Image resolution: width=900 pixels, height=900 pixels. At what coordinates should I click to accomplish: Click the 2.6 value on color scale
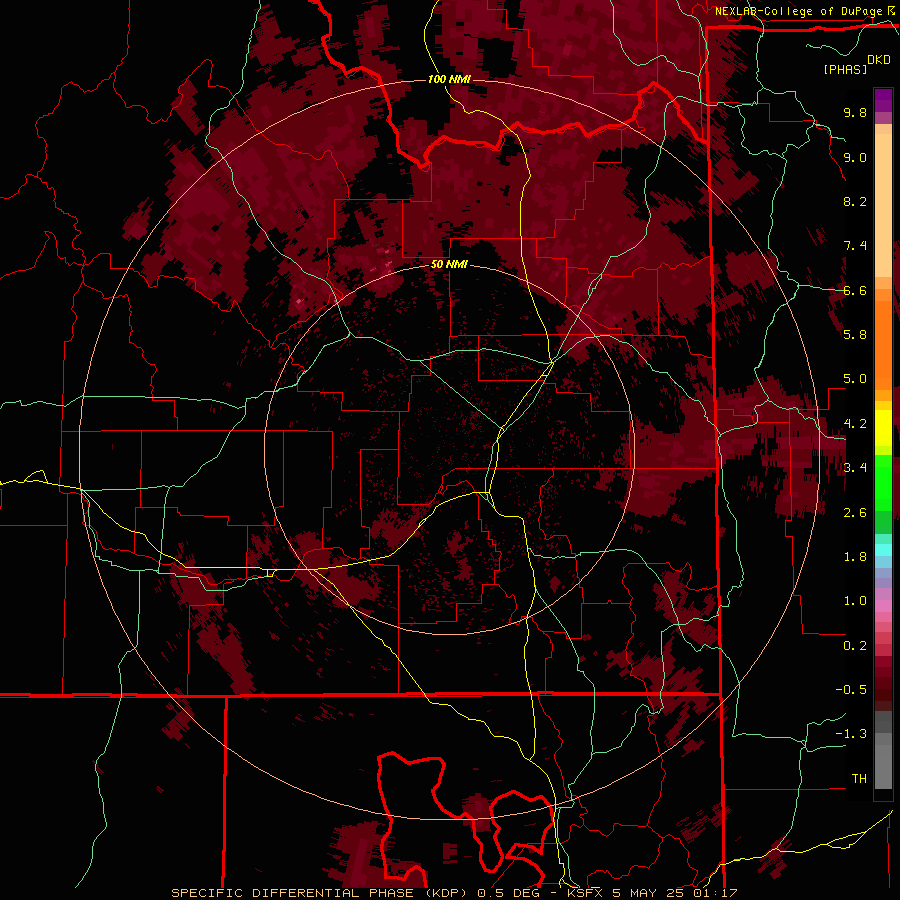tap(855, 513)
